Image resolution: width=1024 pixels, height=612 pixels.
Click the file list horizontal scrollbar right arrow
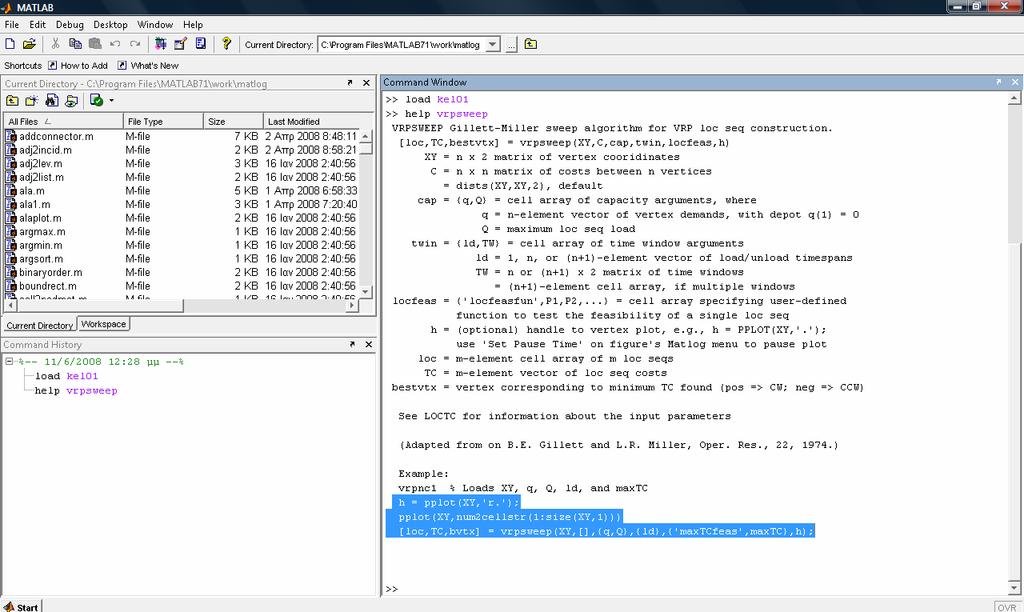[353, 305]
